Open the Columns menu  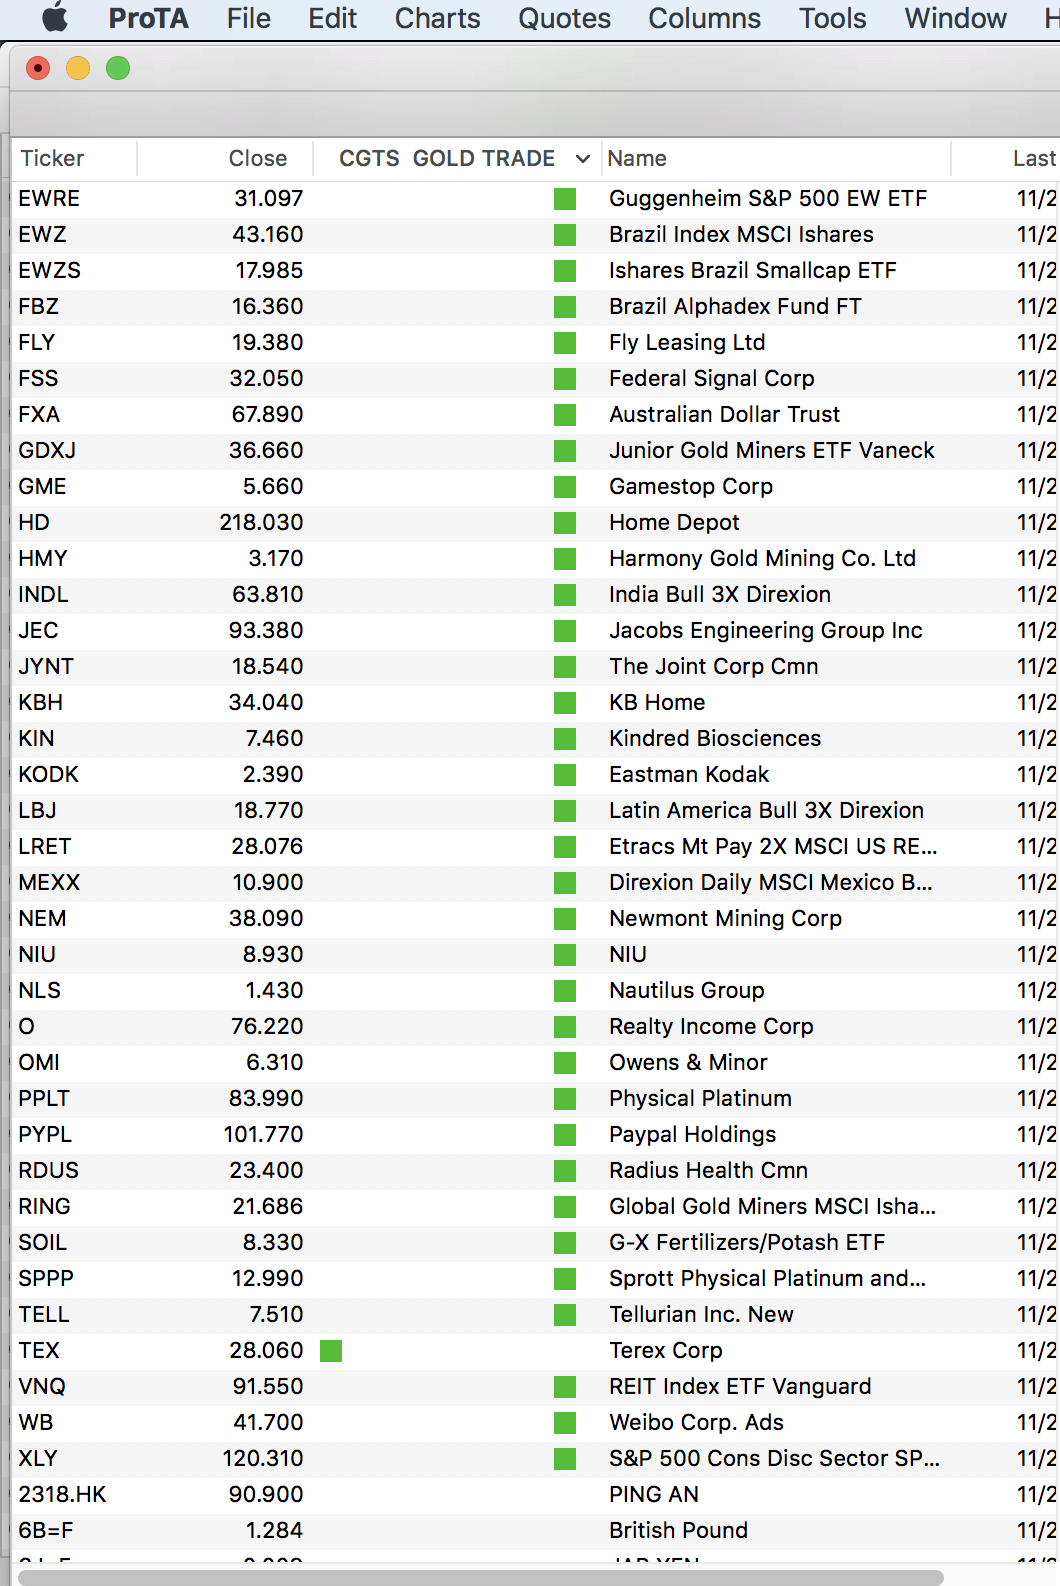[704, 18]
